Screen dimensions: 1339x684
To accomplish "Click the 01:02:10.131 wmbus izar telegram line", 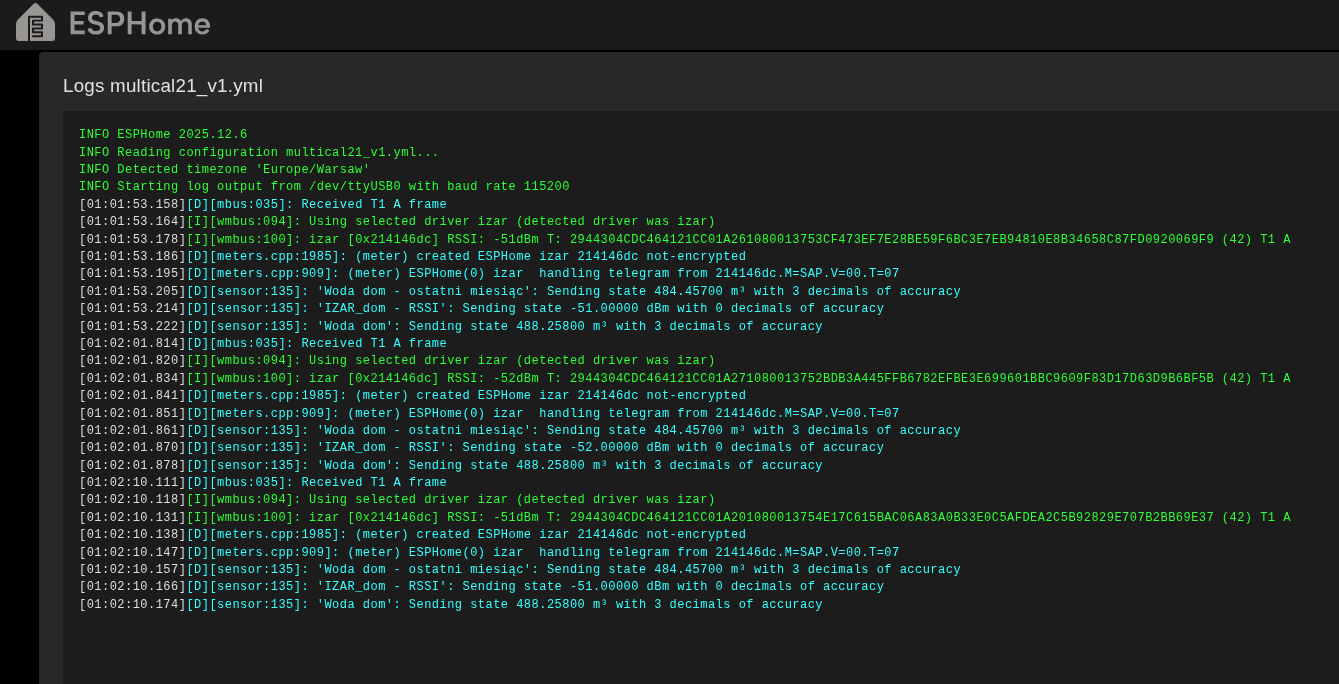I will (x=684, y=518).
